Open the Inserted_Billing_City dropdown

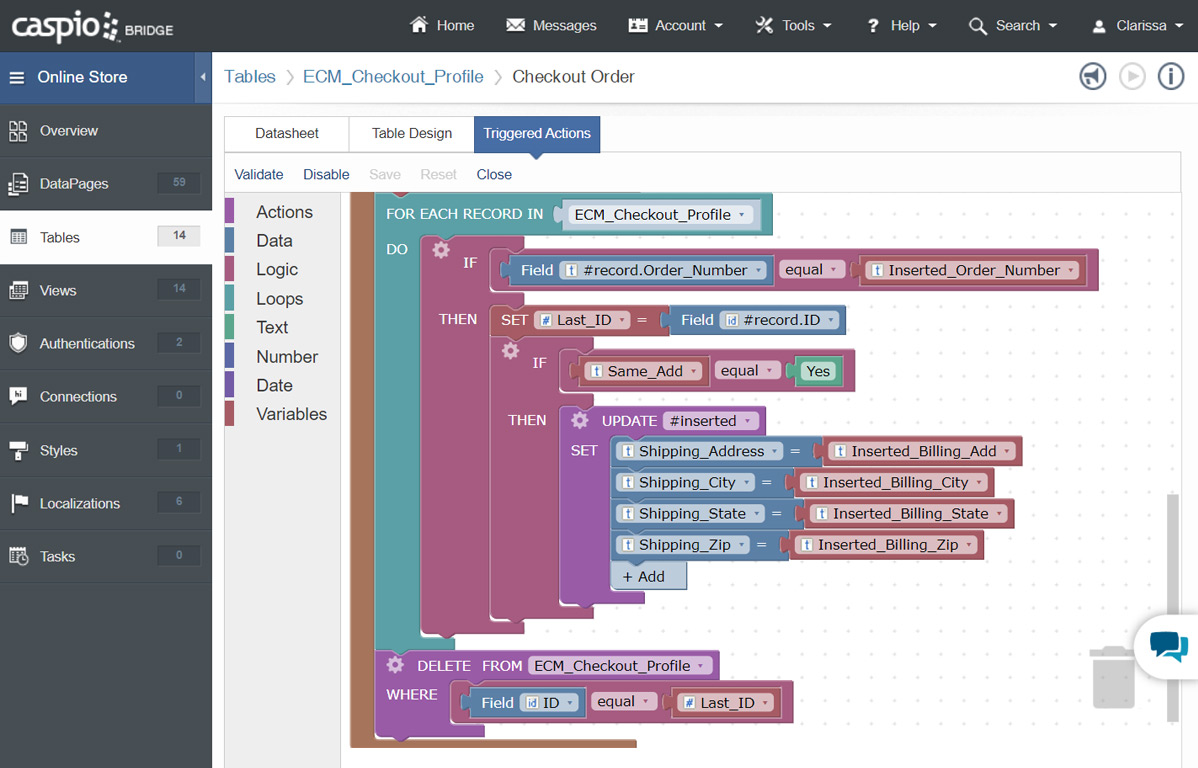[x=894, y=482]
